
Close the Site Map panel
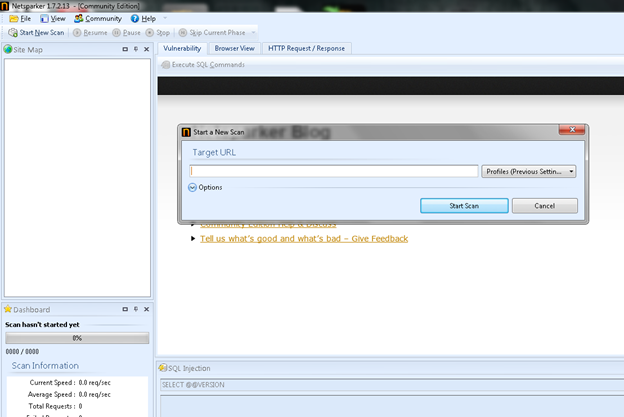click(x=147, y=49)
